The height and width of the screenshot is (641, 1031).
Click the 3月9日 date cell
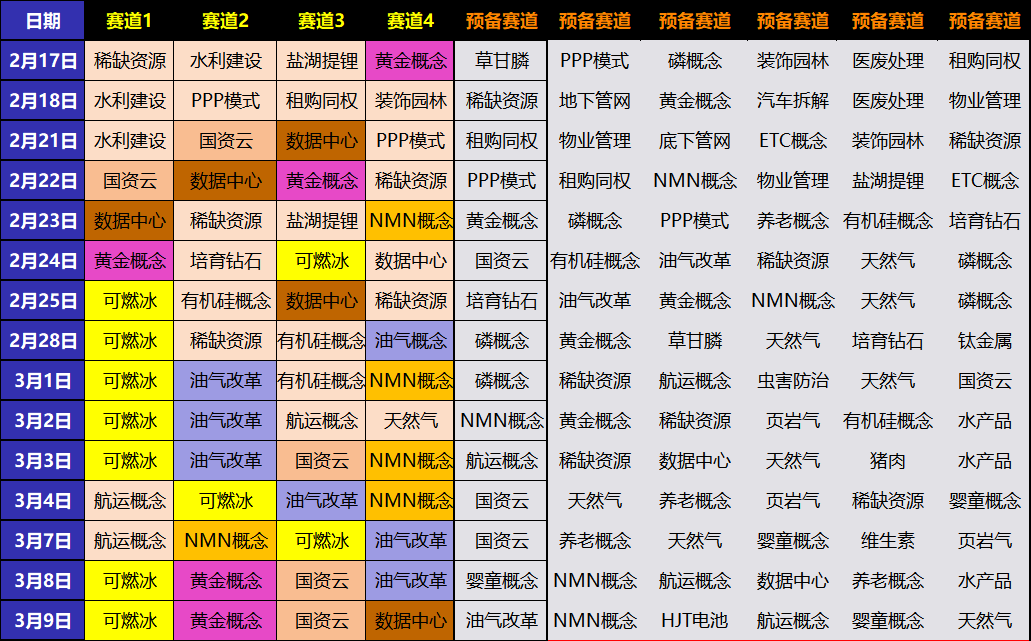coord(43,621)
